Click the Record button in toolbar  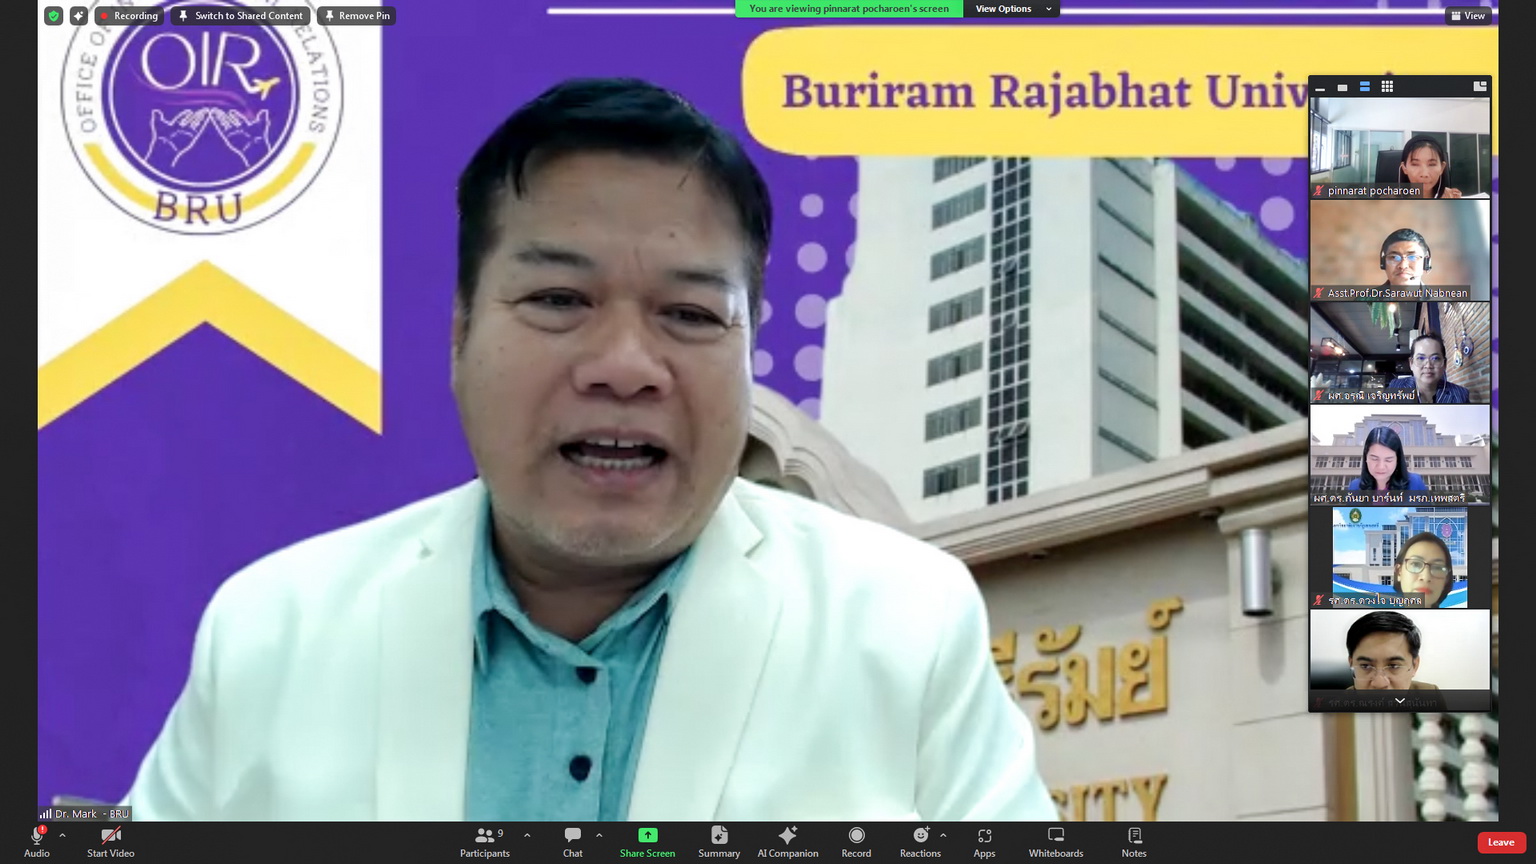pos(856,841)
